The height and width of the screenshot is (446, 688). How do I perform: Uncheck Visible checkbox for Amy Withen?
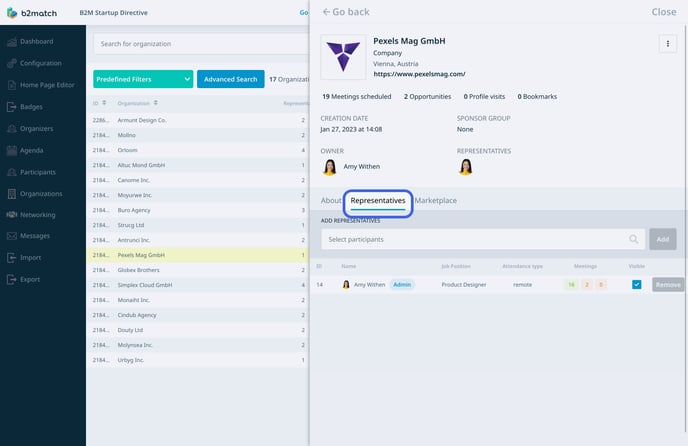pos(636,285)
